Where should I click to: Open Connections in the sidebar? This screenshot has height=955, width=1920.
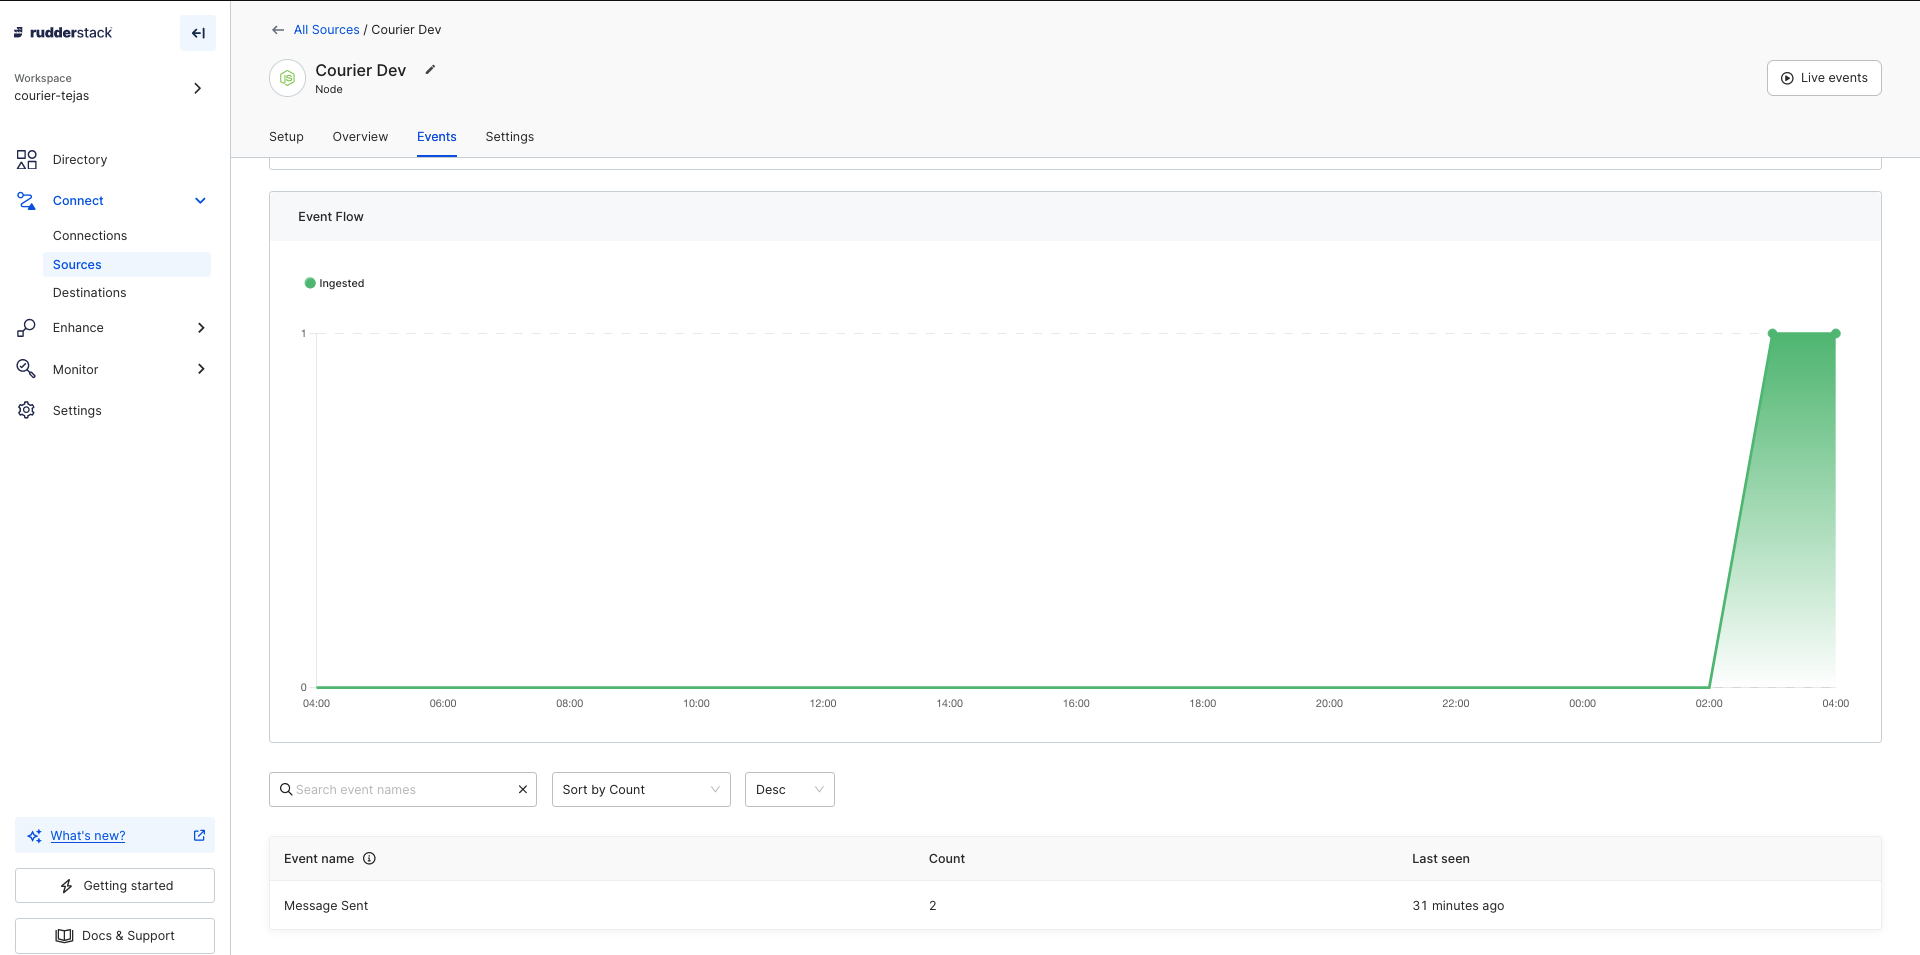[90, 236]
